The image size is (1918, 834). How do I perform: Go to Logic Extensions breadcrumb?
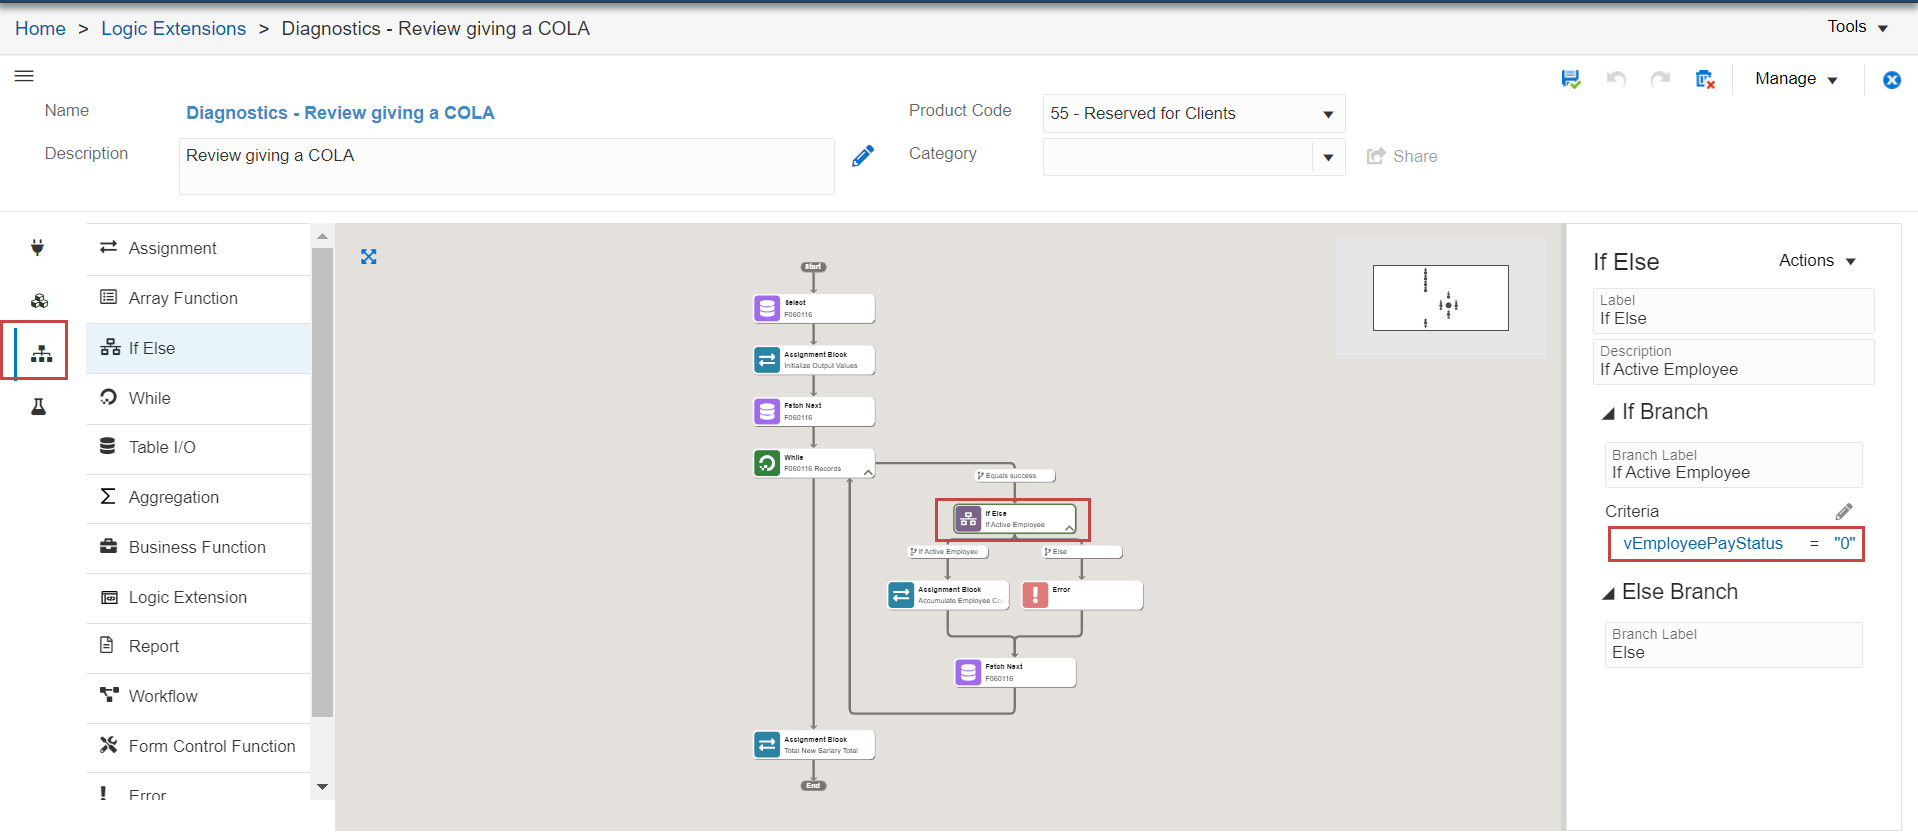click(173, 28)
